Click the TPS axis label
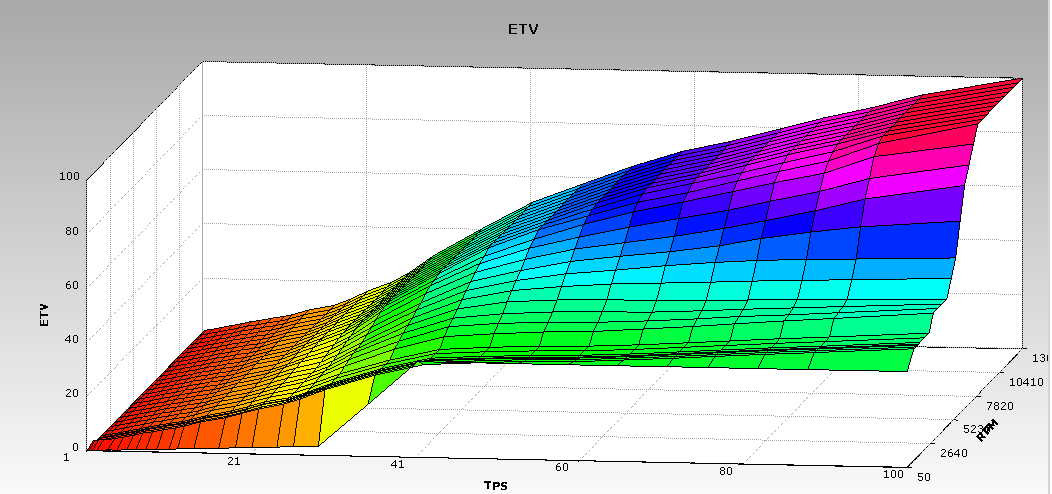This screenshot has height=494, width=1052. tap(498, 485)
